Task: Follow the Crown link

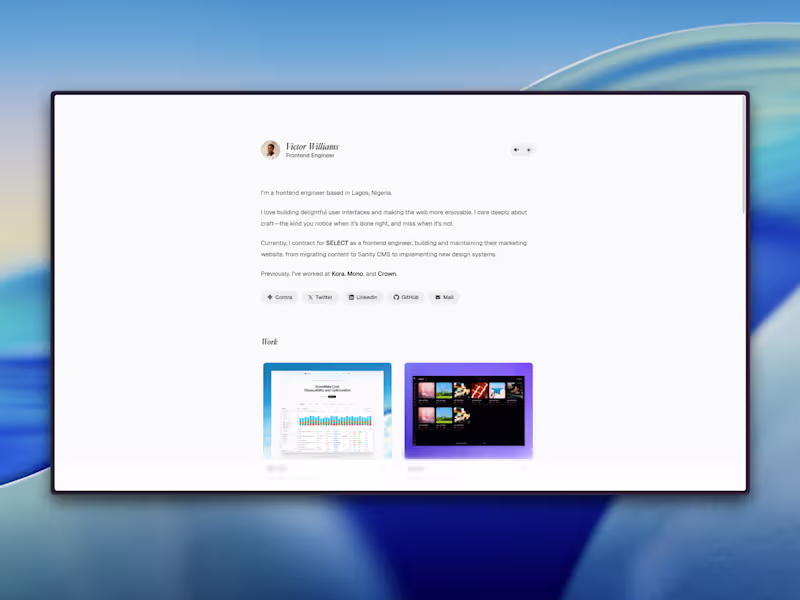Action: pyautogui.click(x=387, y=274)
